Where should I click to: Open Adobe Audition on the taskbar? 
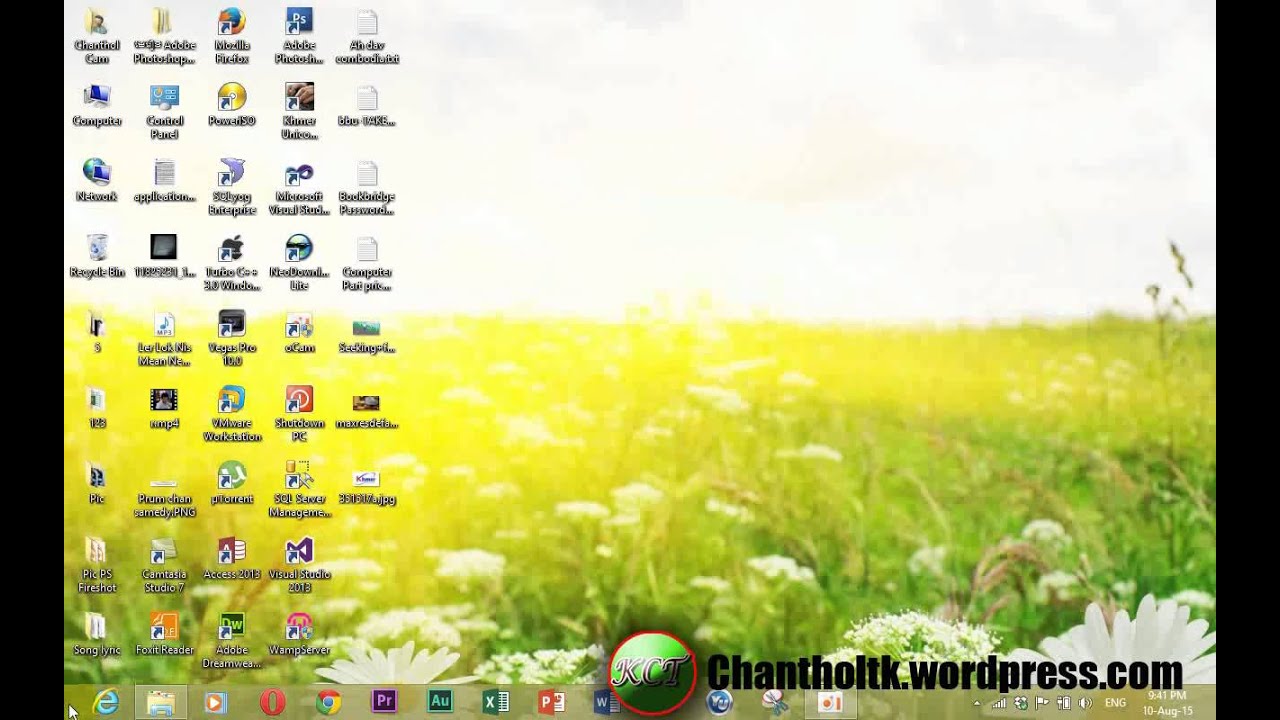[439, 702]
